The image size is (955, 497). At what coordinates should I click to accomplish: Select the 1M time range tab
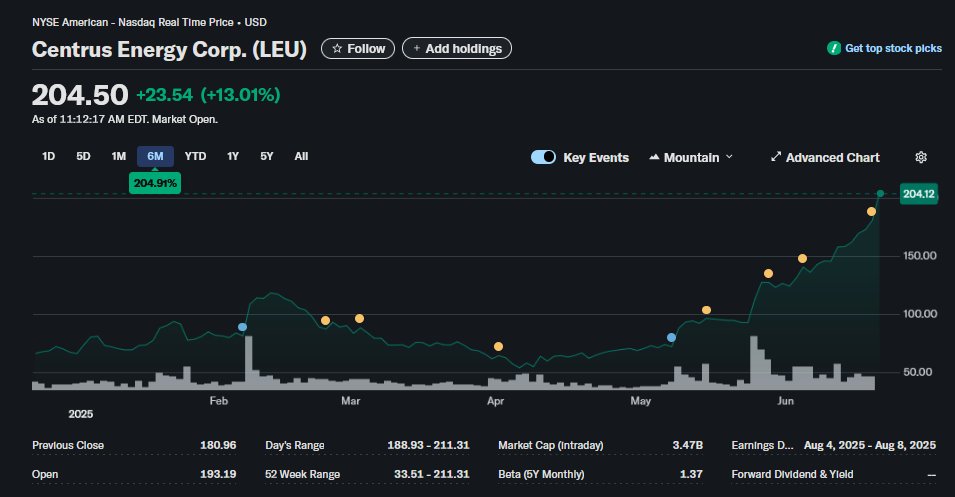click(118, 157)
